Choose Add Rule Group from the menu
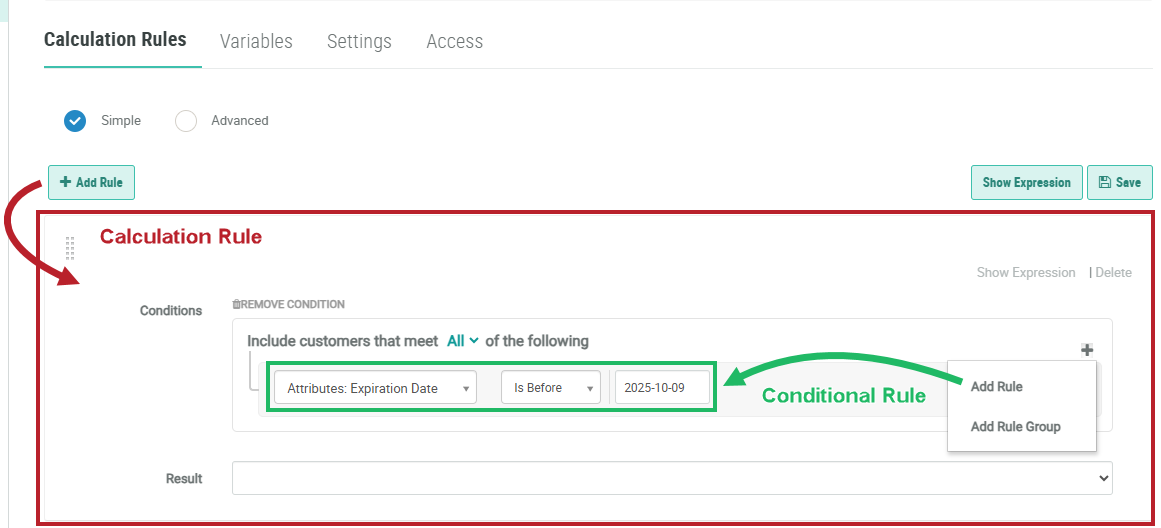Screen dimensions: 1161x528 click(x=1015, y=427)
